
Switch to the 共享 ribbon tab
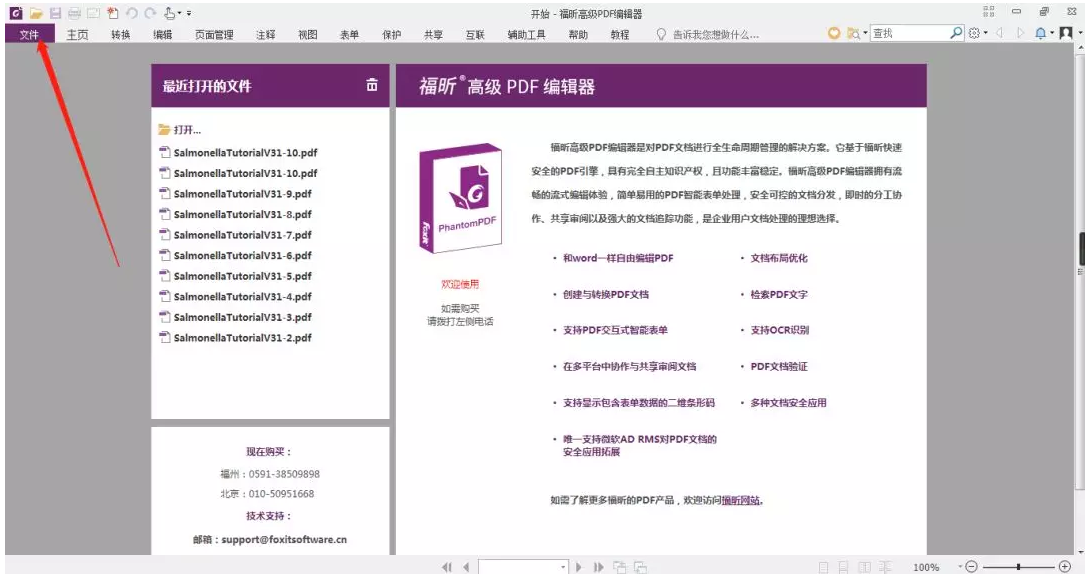click(x=433, y=34)
